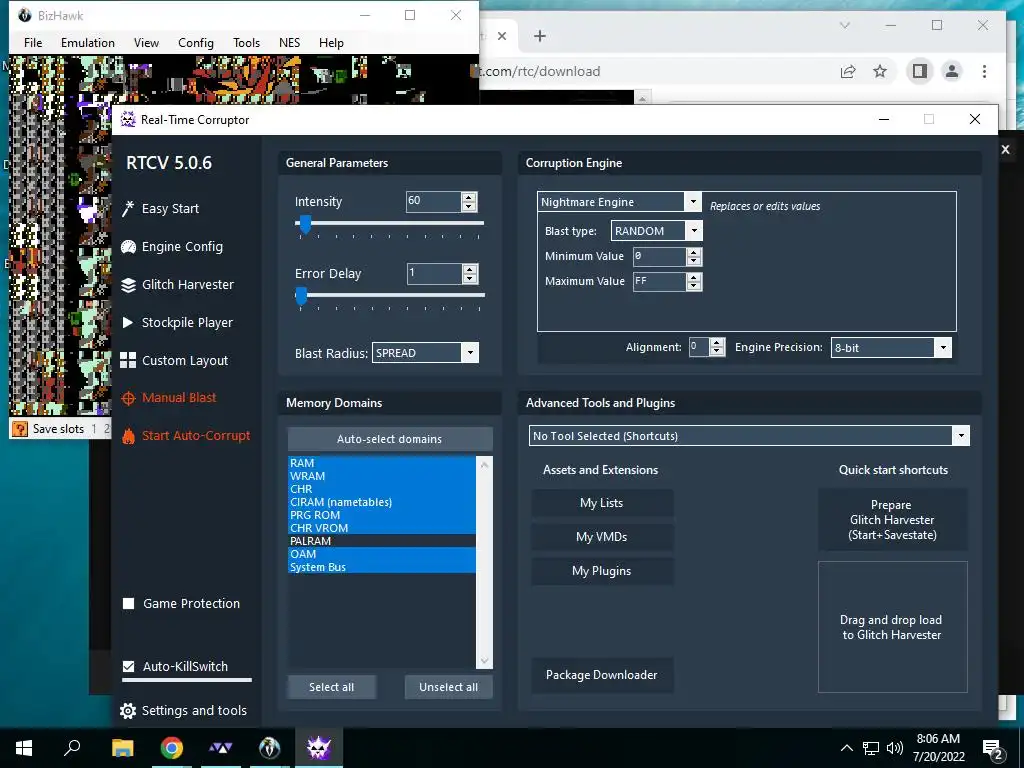Disable Auto-KillSwitch checkbox
1024x768 pixels.
[129, 667]
